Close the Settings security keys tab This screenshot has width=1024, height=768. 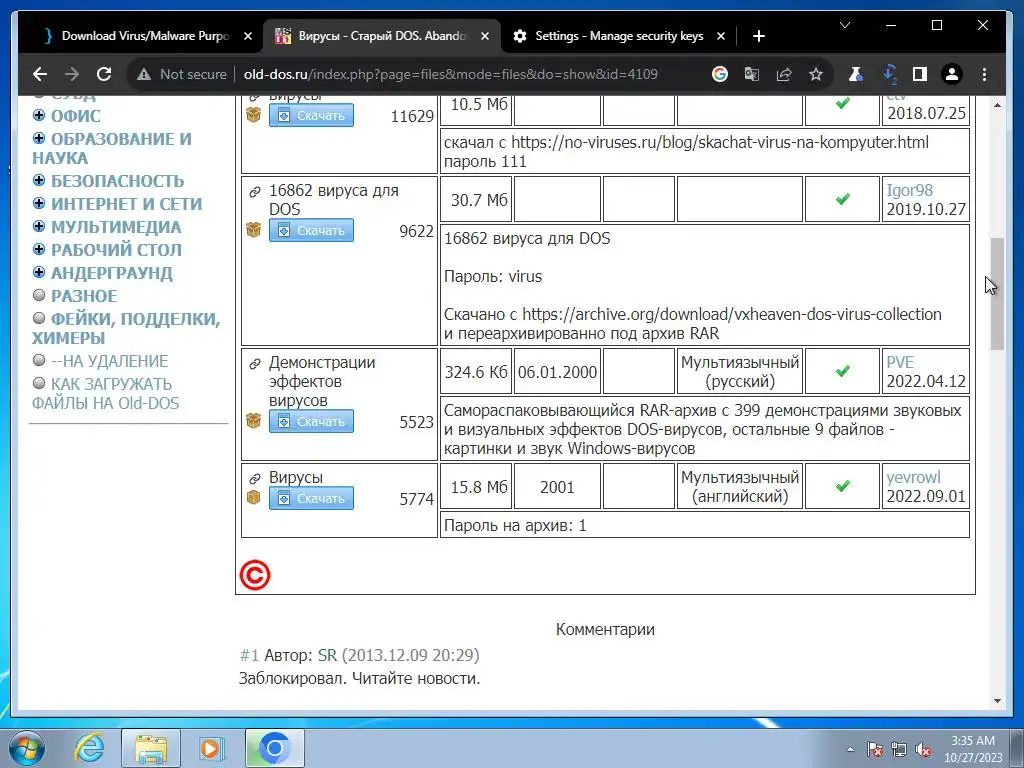tap(720, 37)
